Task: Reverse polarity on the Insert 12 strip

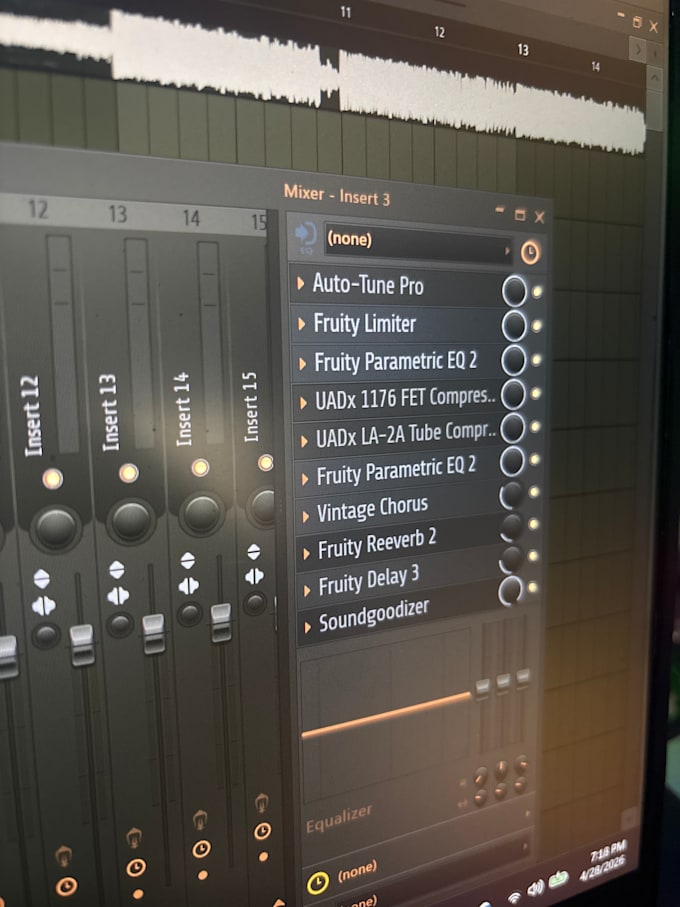Action: (42, 578)
